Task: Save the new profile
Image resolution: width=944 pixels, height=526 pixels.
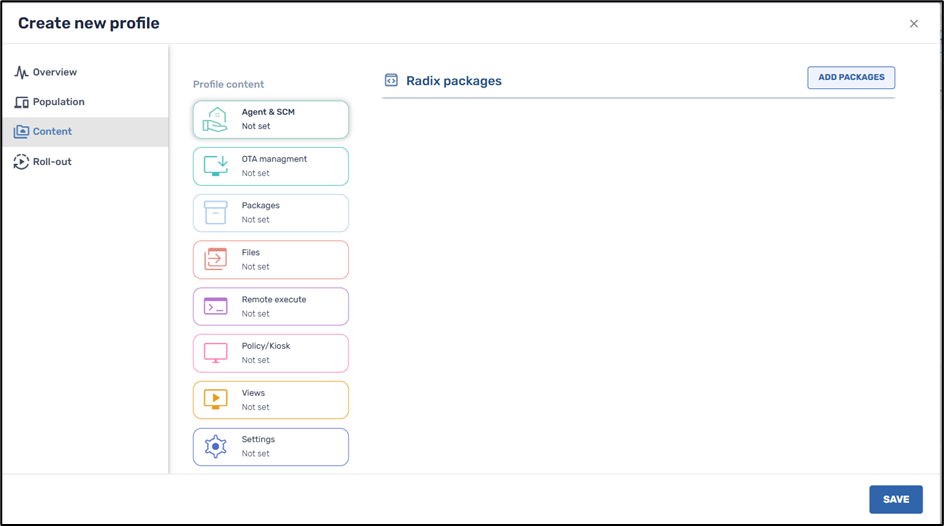Action: point(895,499)
